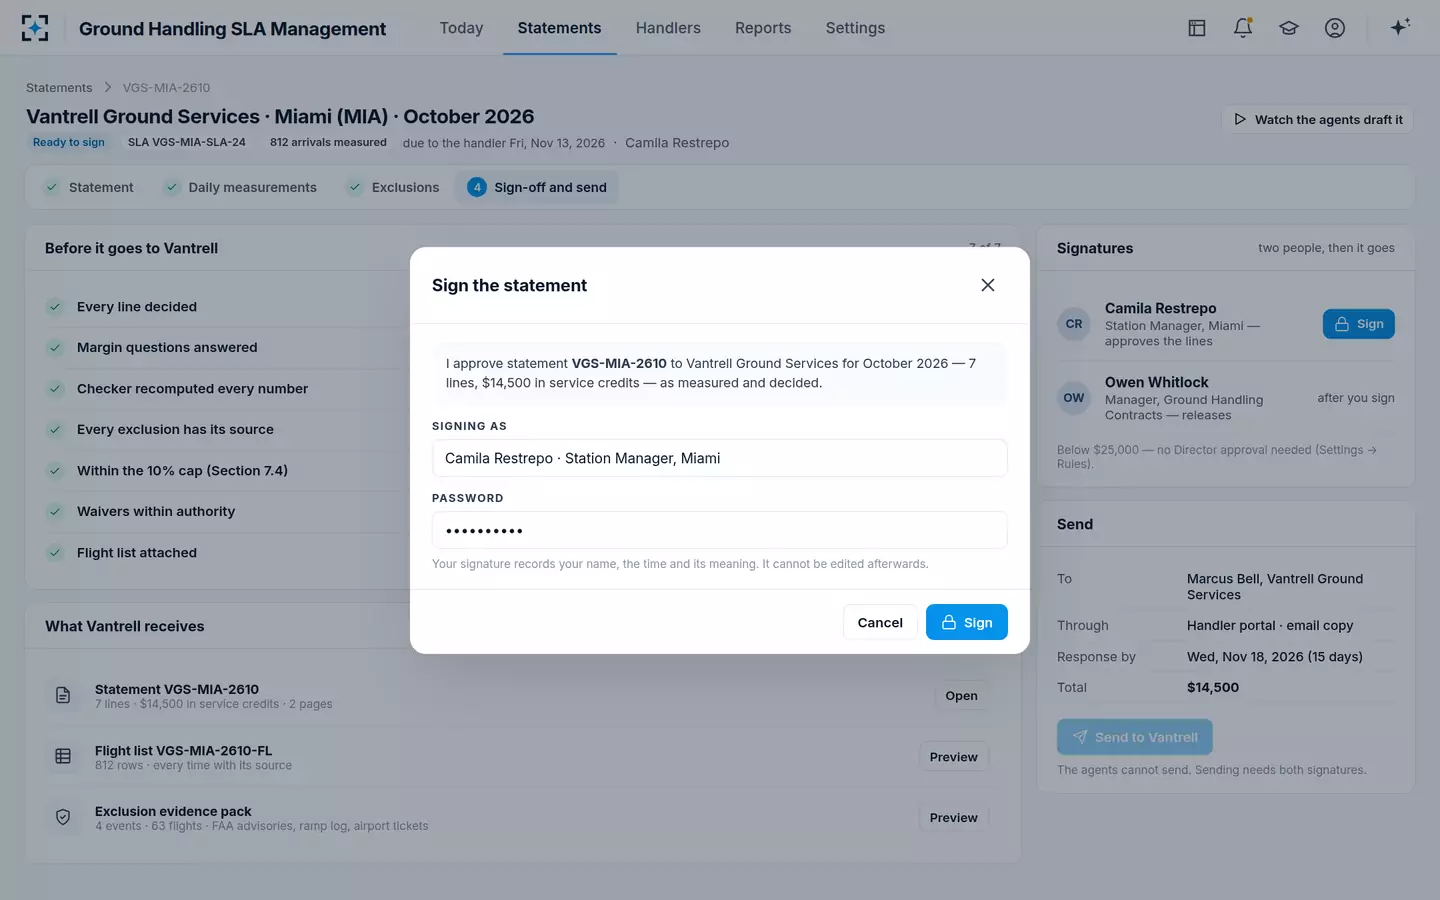Image resolution: width=1440 pixels, height=900 pixels.
Task: Click check icon beside Margin questions answered
Action: coord(55,348)
